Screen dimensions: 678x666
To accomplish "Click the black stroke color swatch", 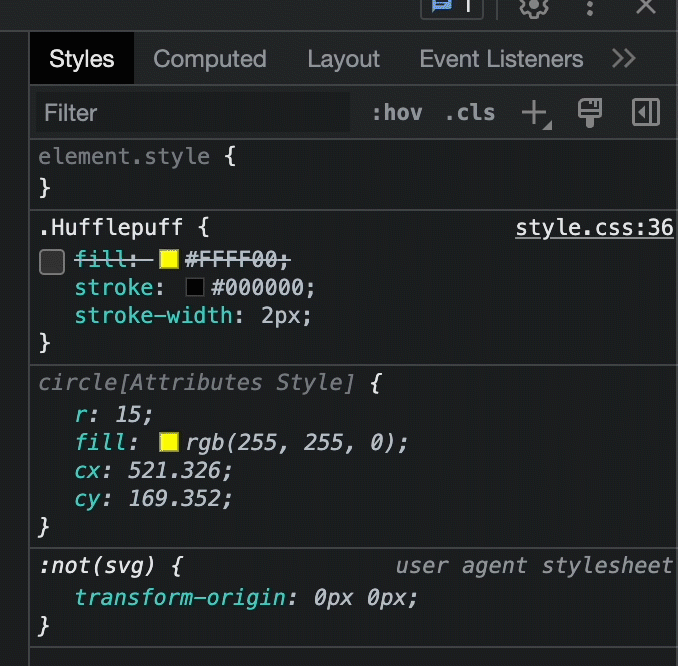I will tap(195, 288).
